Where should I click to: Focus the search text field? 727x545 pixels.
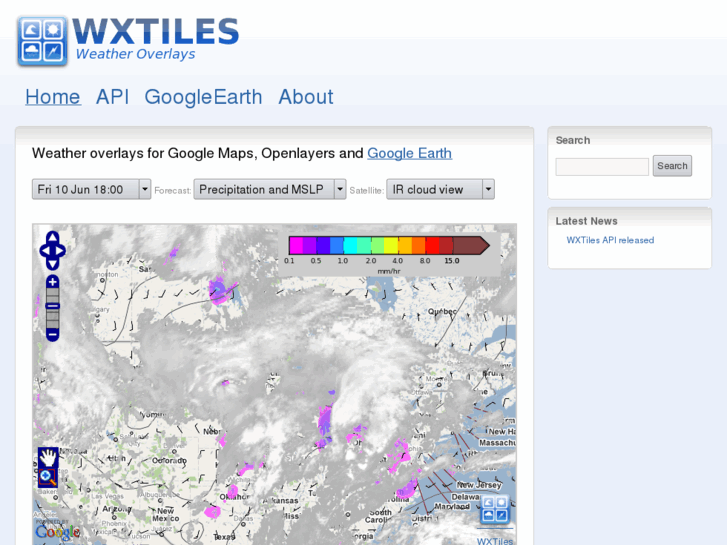[x=602, y=167]
